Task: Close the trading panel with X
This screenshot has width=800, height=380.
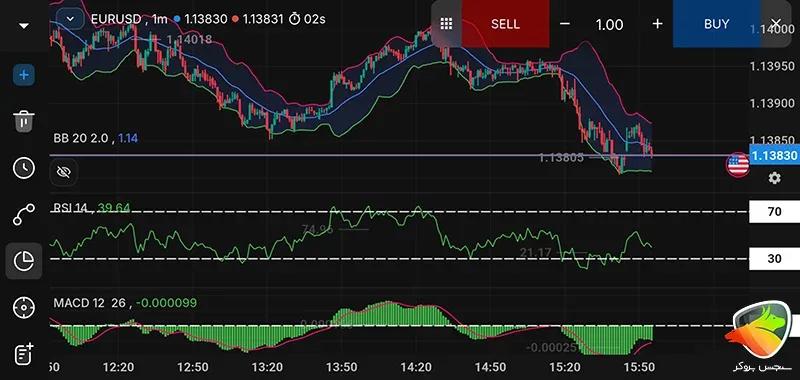Action: [776, 23]
